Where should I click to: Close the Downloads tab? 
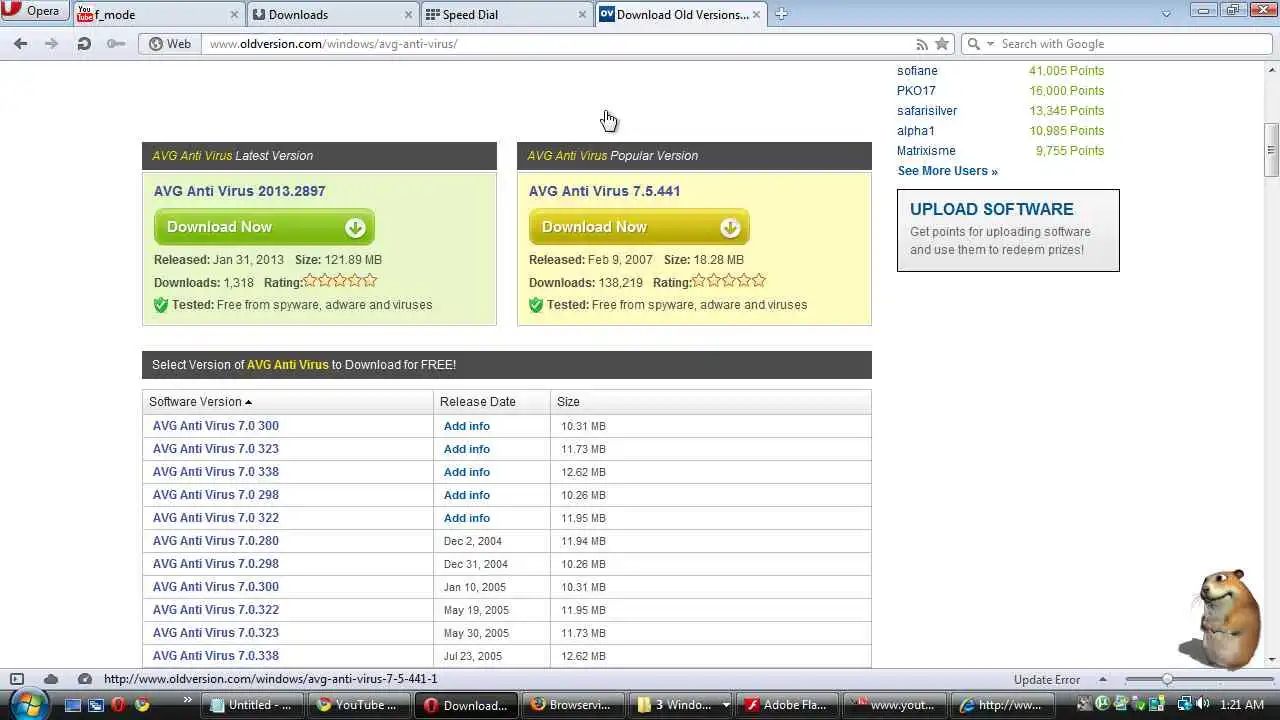[408, 14]
